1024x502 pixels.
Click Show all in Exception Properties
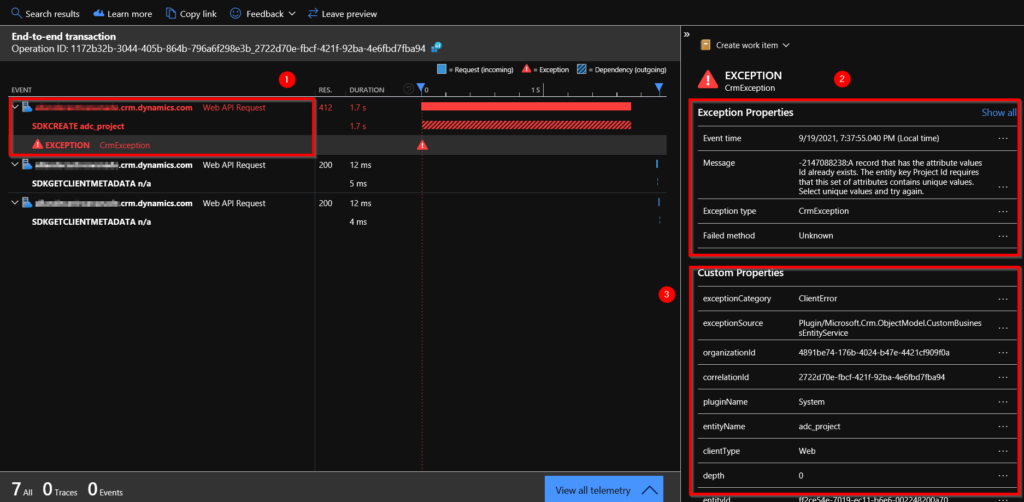(999, 112)
